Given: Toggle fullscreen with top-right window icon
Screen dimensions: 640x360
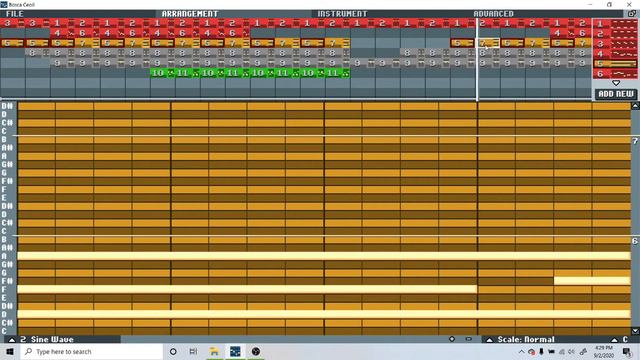Looking at the screenshot, I should point(631,13).
